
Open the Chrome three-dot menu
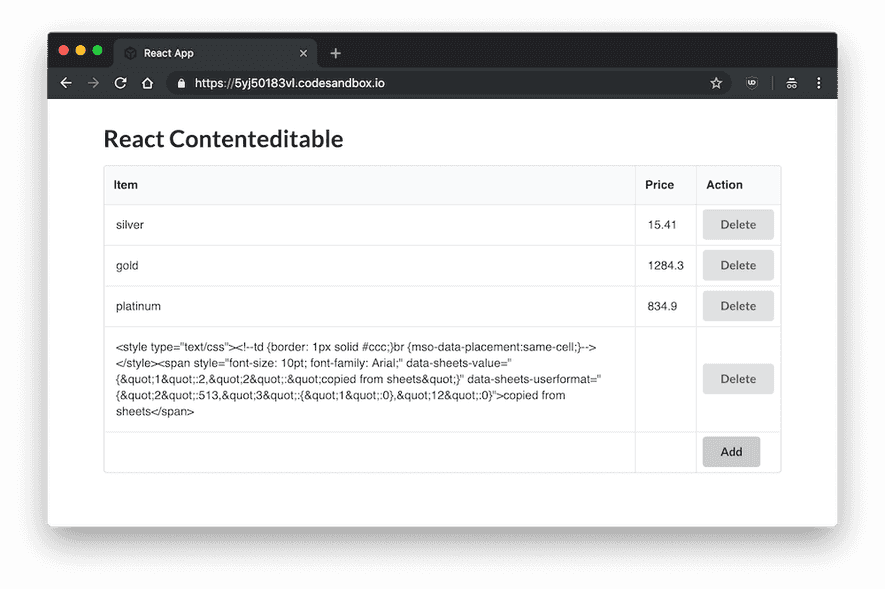click(x=819, y=83)
